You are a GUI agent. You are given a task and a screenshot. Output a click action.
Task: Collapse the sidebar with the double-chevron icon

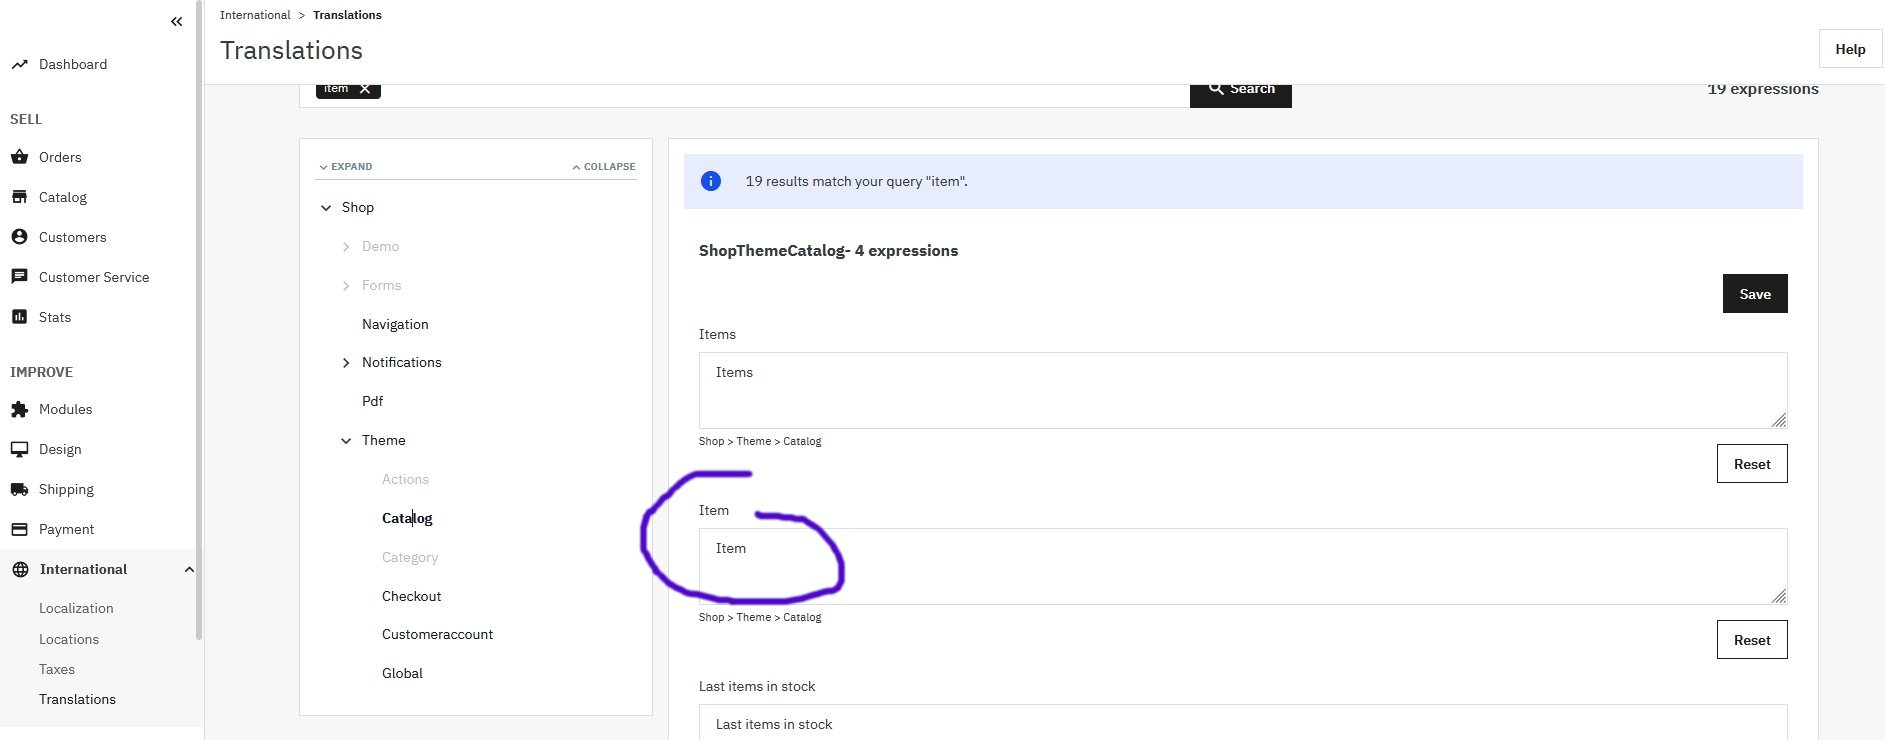coord(177,21)
